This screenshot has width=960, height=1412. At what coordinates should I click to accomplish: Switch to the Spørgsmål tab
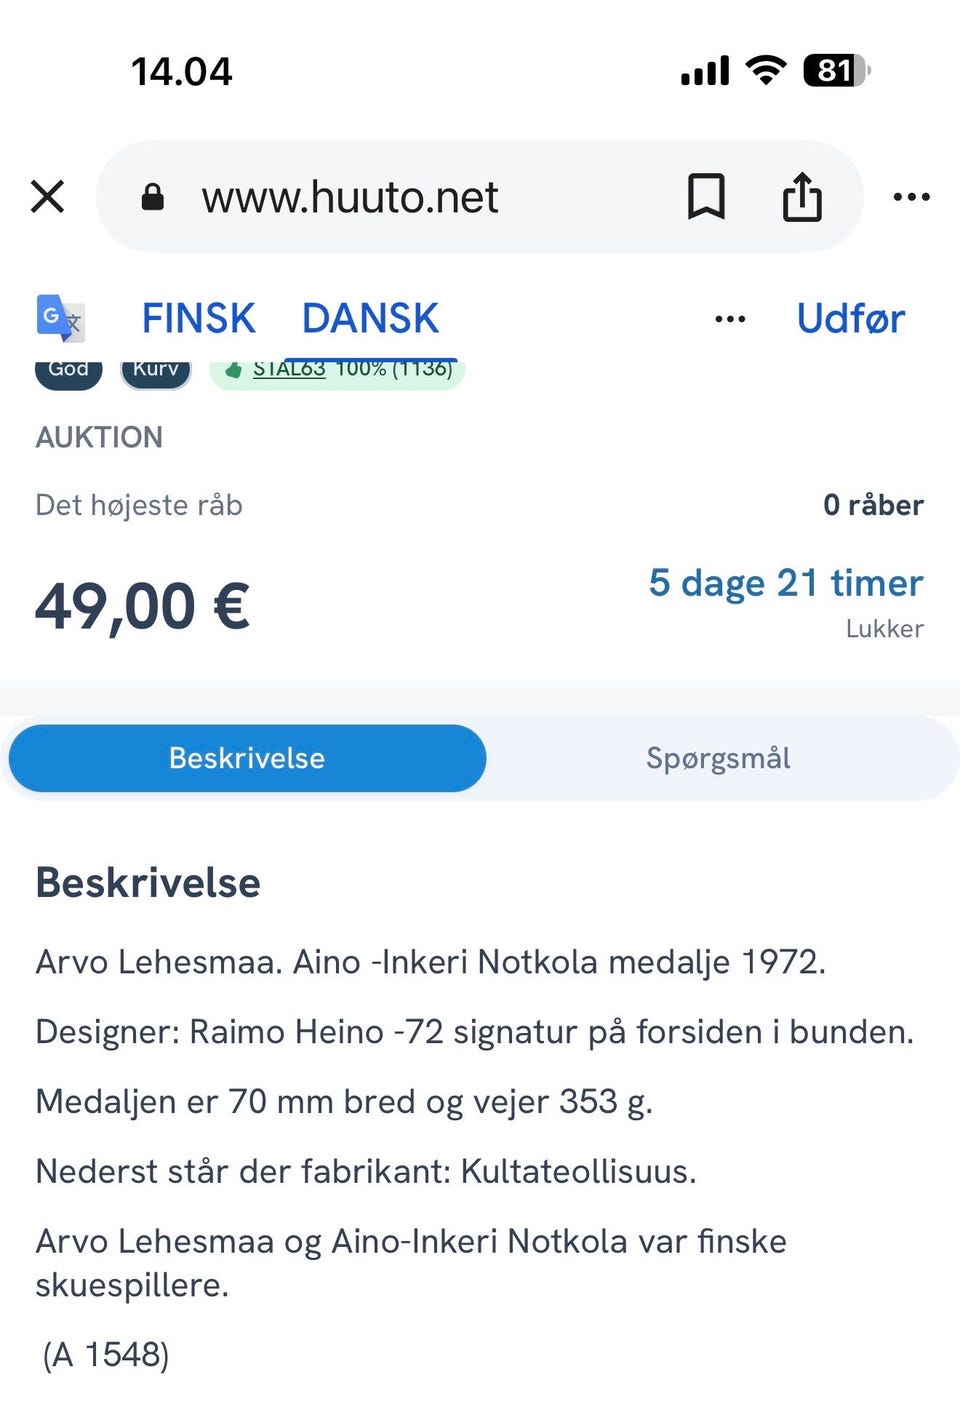(718, 758)
